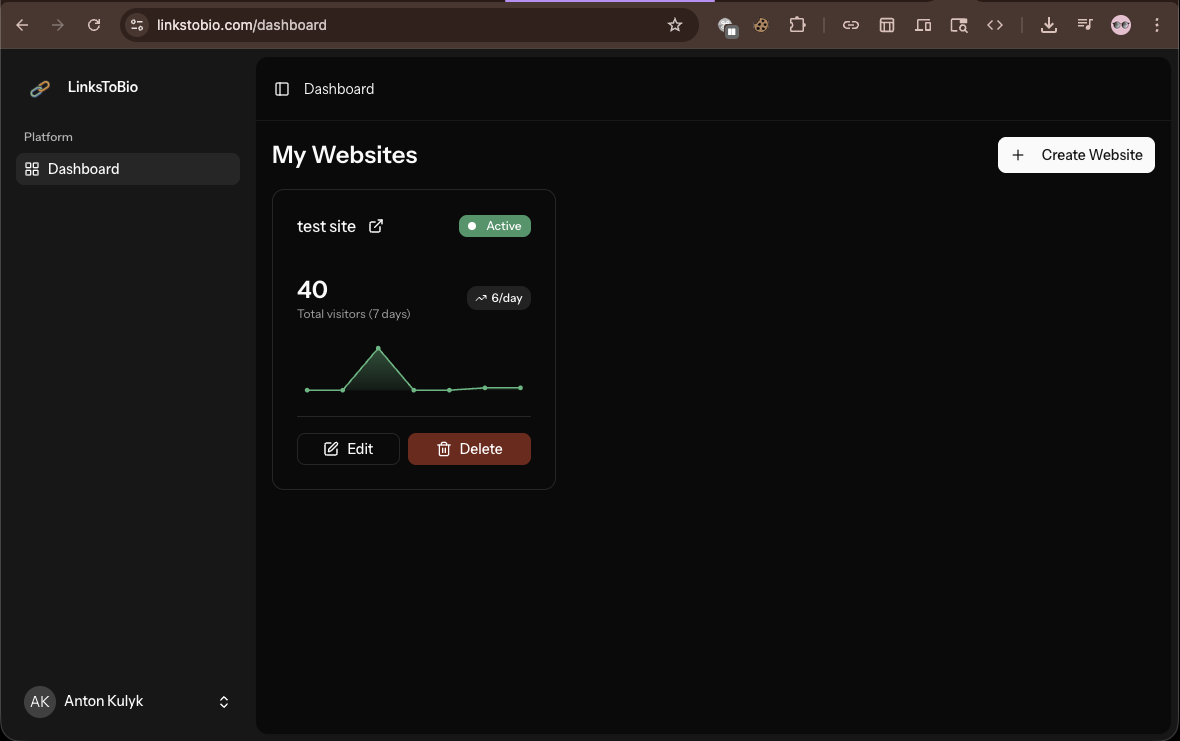This screenshot has height=741, width=1180.
Task: Open the Chrome three-dot menu
Action: 1157,24
